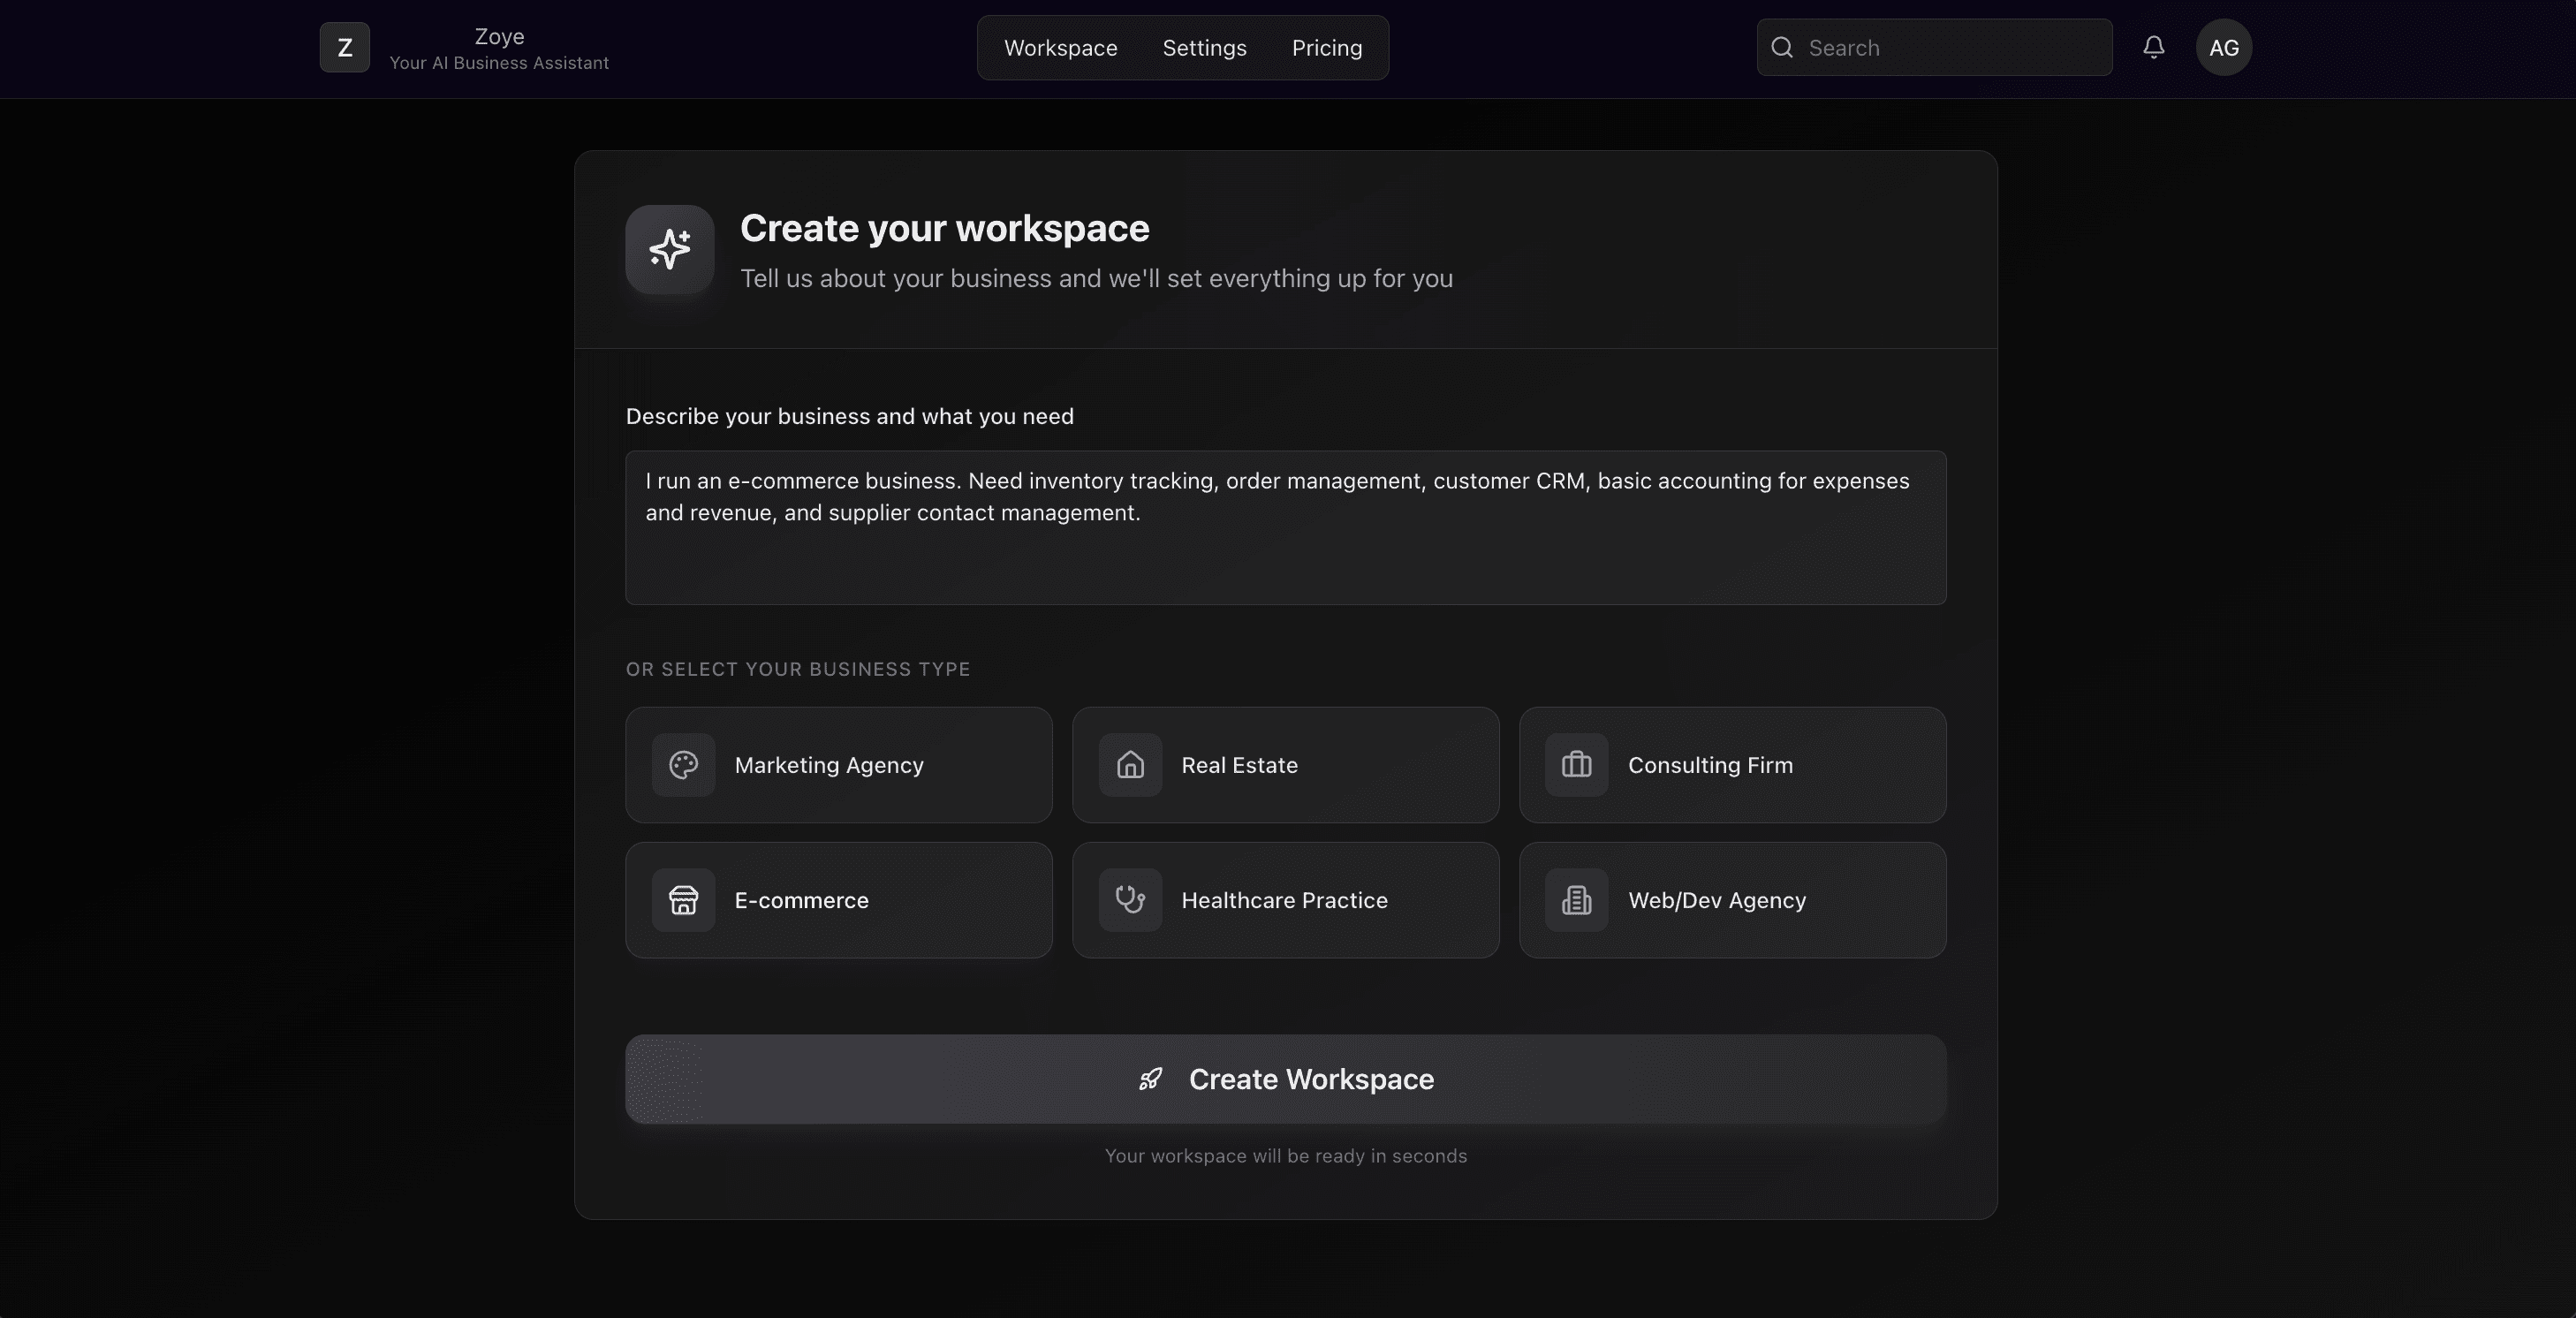Click the E-commerce store icon
The image size is (2576, 1318).
(683, 900)
